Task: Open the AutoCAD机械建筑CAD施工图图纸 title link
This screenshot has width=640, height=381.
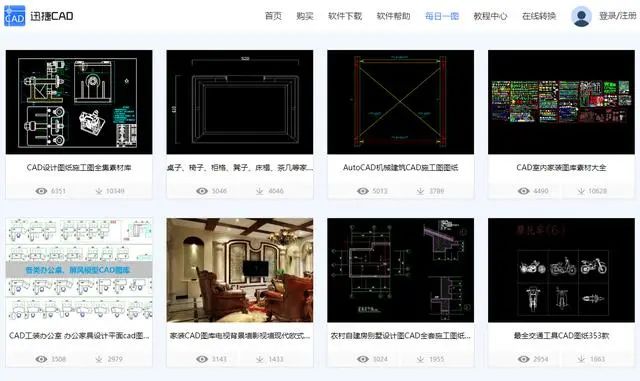Action: click(x=400, y=167)
